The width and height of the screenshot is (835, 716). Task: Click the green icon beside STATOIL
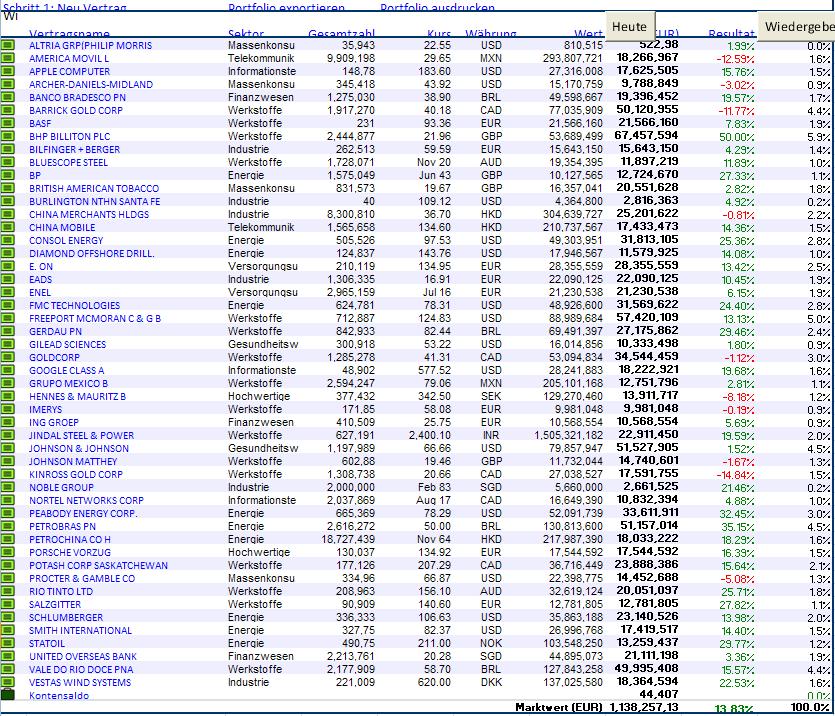[x=7, y=643]
